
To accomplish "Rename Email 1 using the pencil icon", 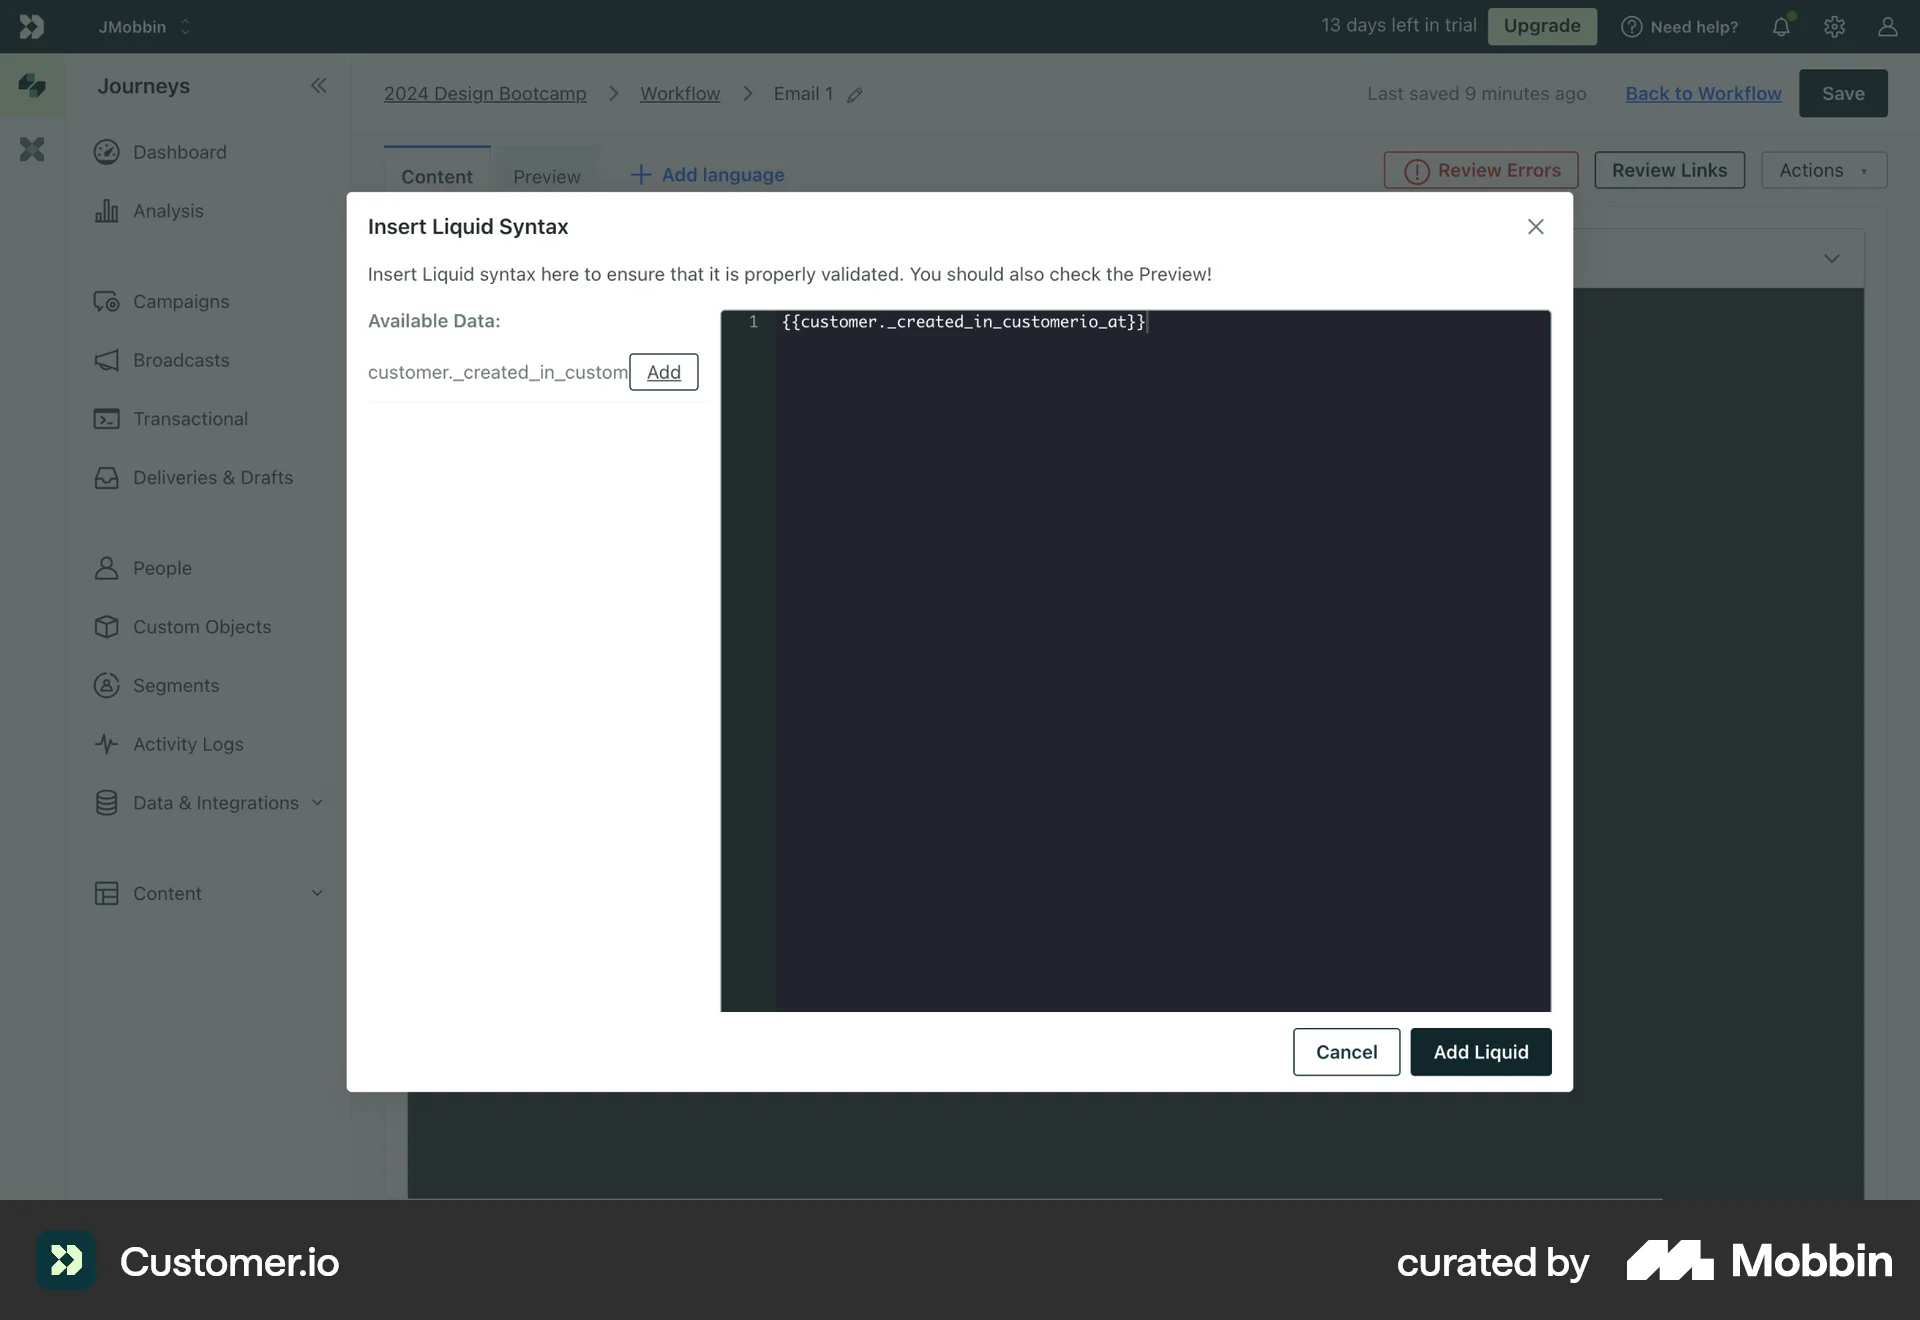I will 856,93.
